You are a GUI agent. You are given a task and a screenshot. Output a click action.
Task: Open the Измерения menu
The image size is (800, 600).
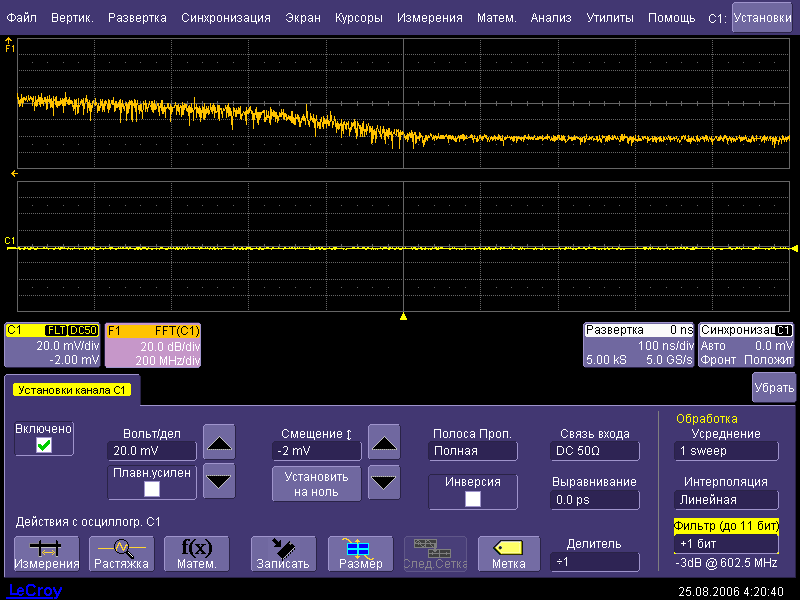pos(430,18)
